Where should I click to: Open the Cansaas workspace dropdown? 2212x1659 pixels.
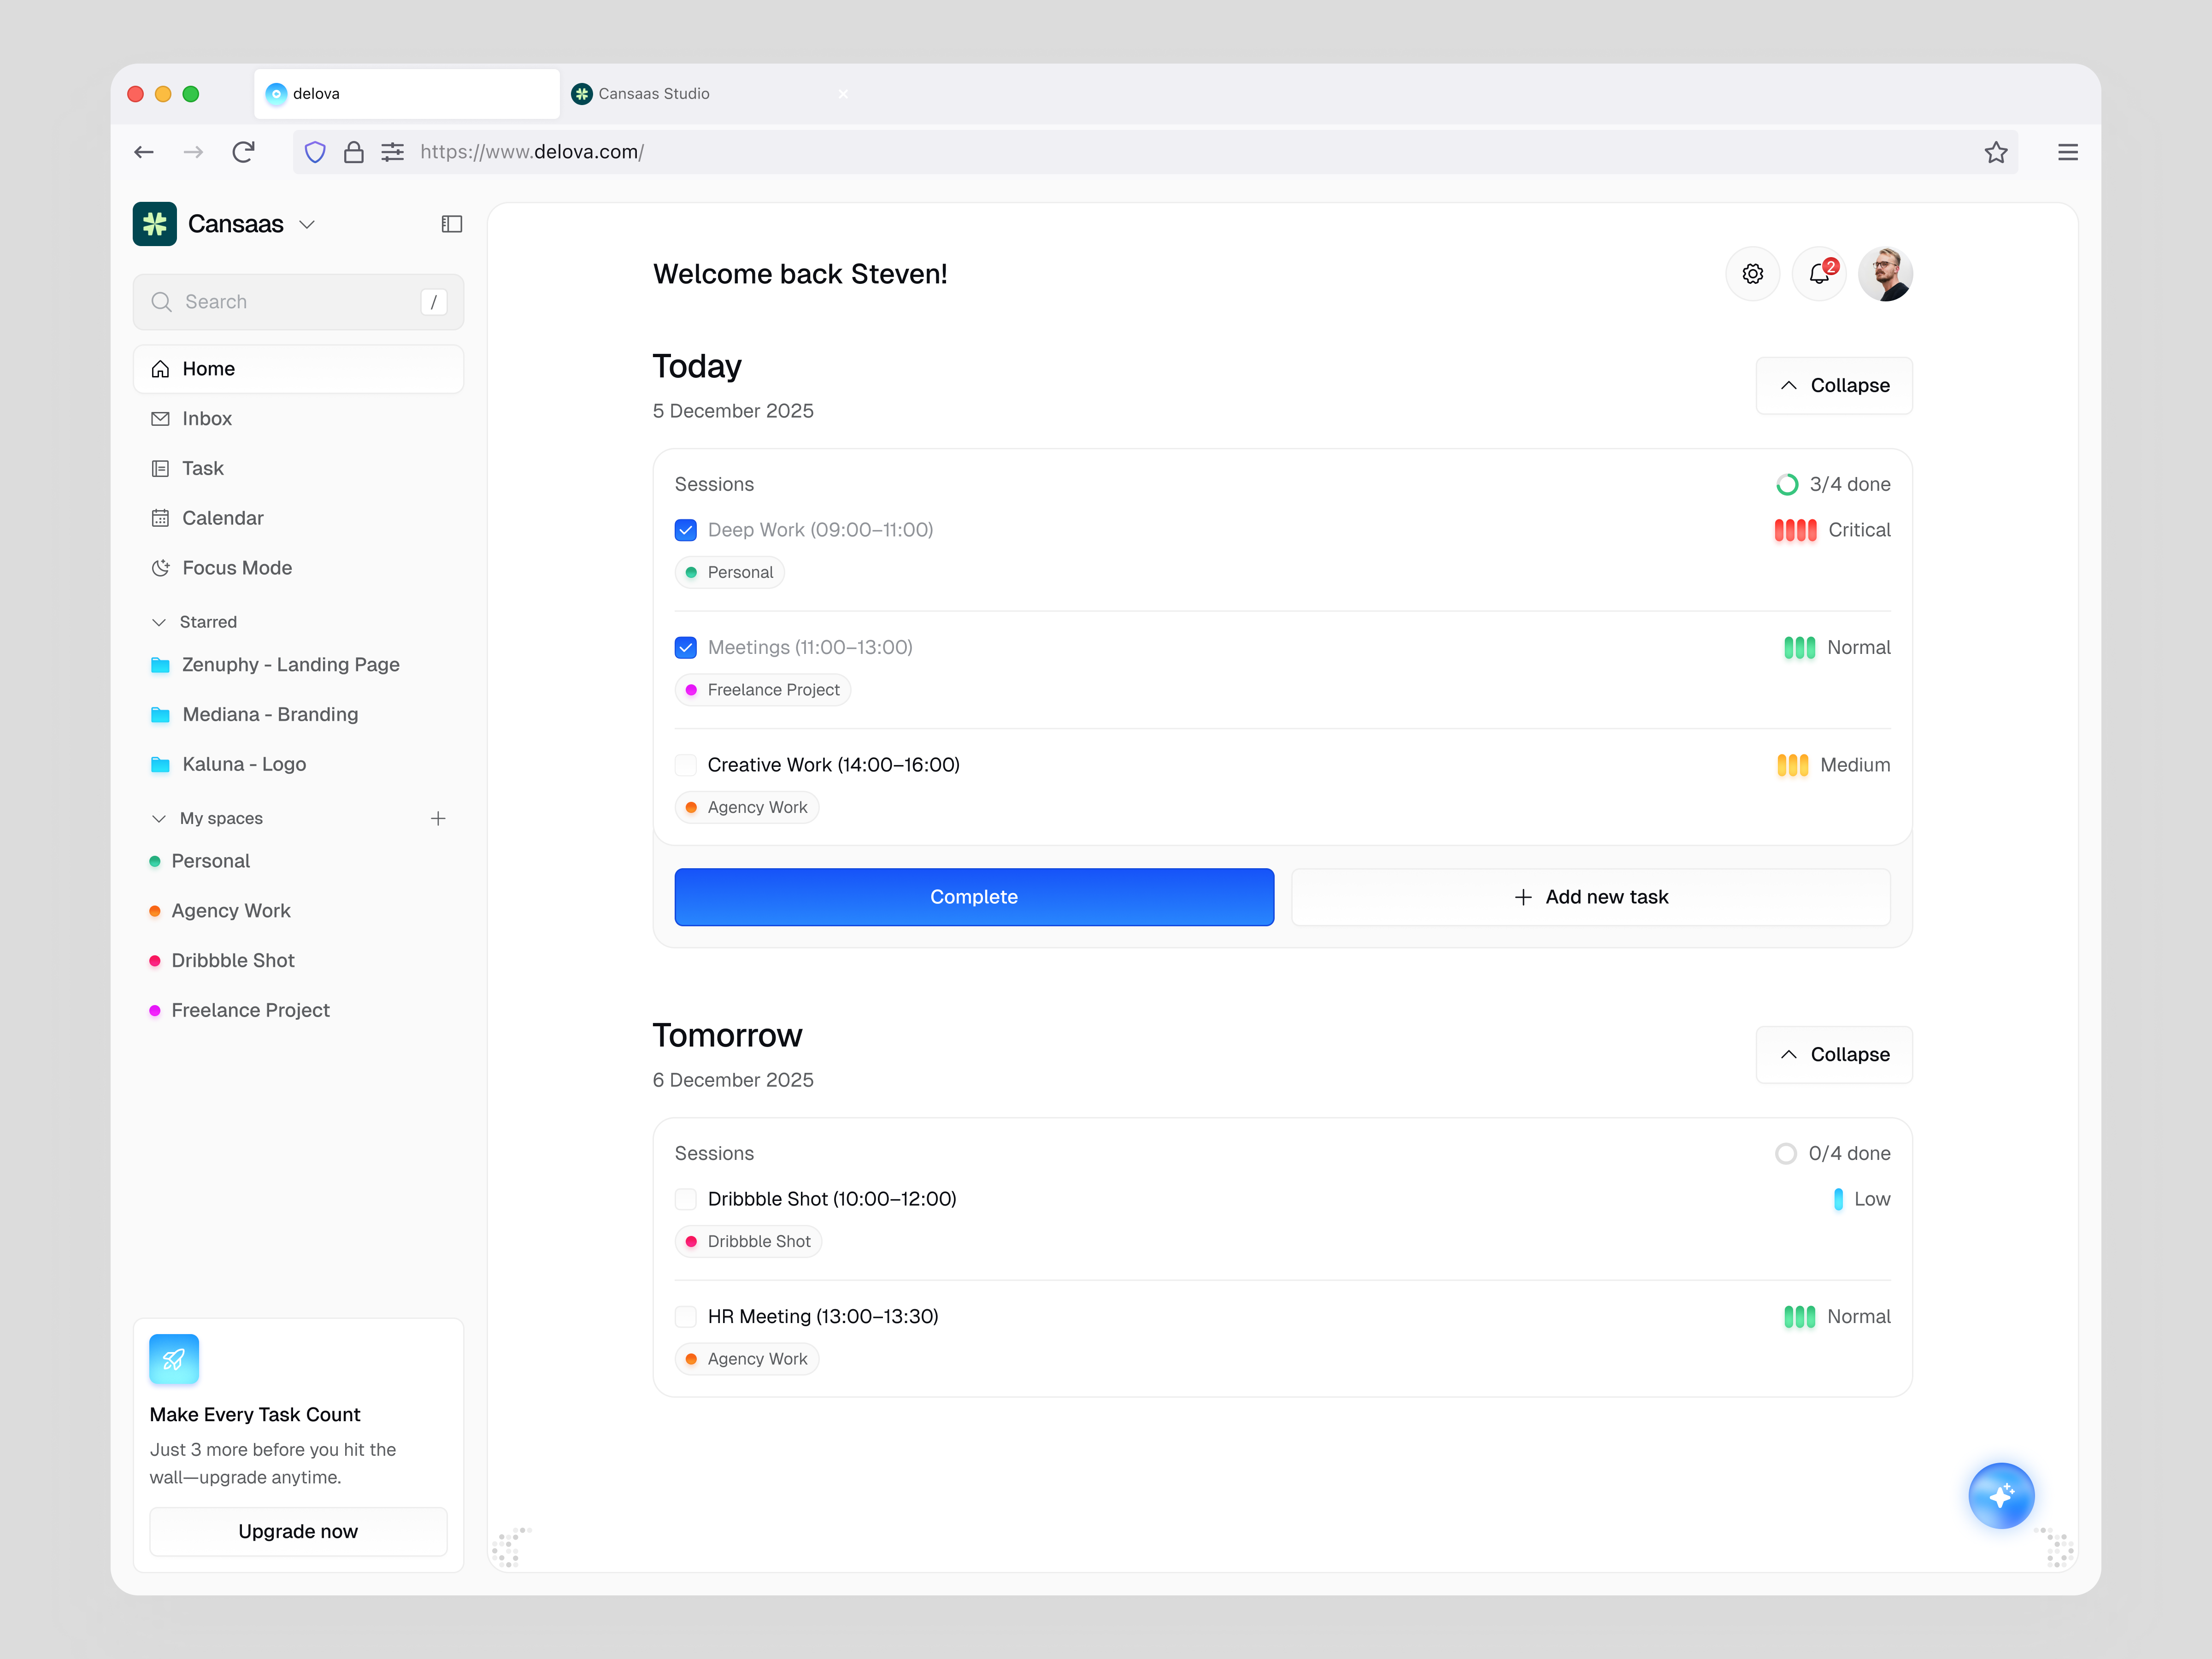coord(308,224)
